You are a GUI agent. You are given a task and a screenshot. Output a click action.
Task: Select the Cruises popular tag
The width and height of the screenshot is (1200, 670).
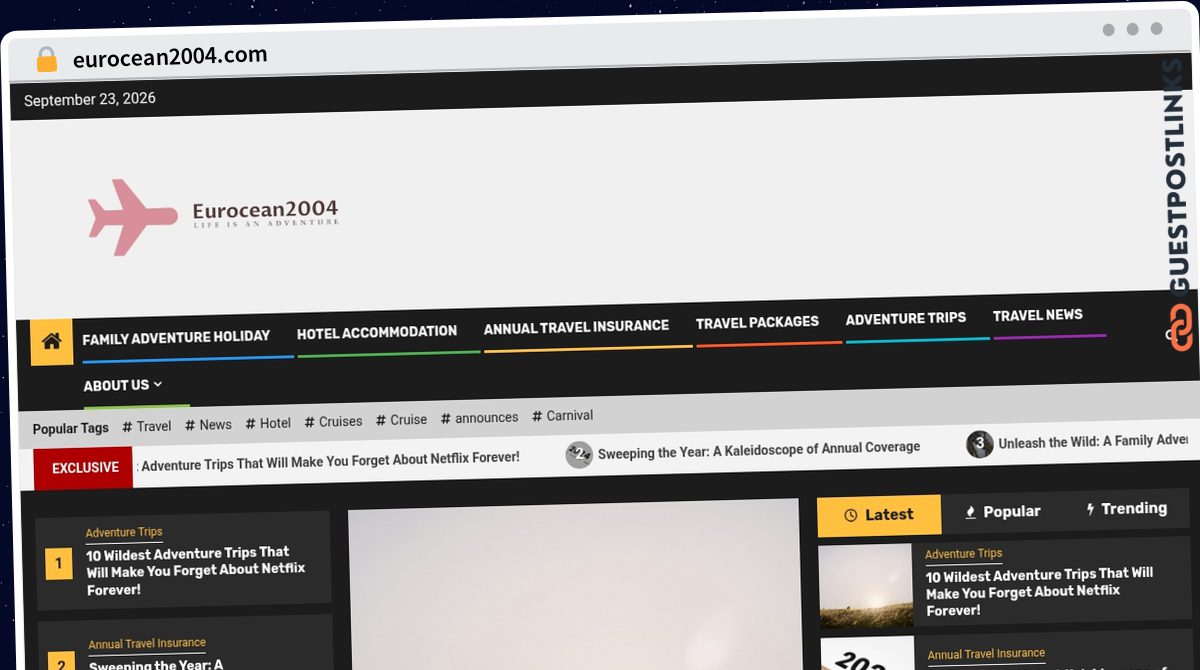click(x=333, y=422)
